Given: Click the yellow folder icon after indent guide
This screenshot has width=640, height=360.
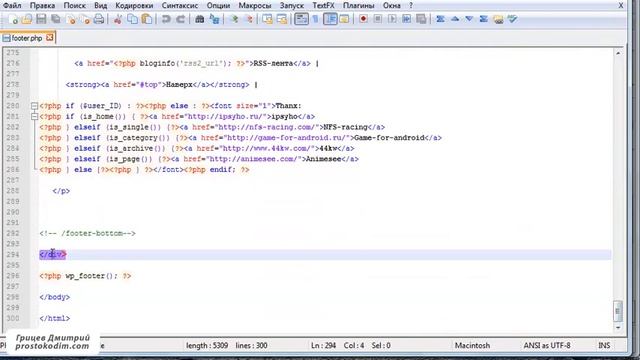Looking at the screenshot, I should 344,19.
